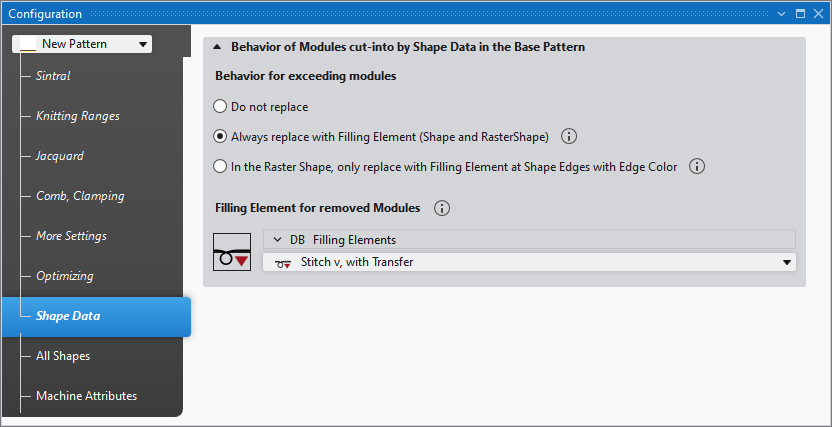Switch to Knitting Ranges tab

77,116
